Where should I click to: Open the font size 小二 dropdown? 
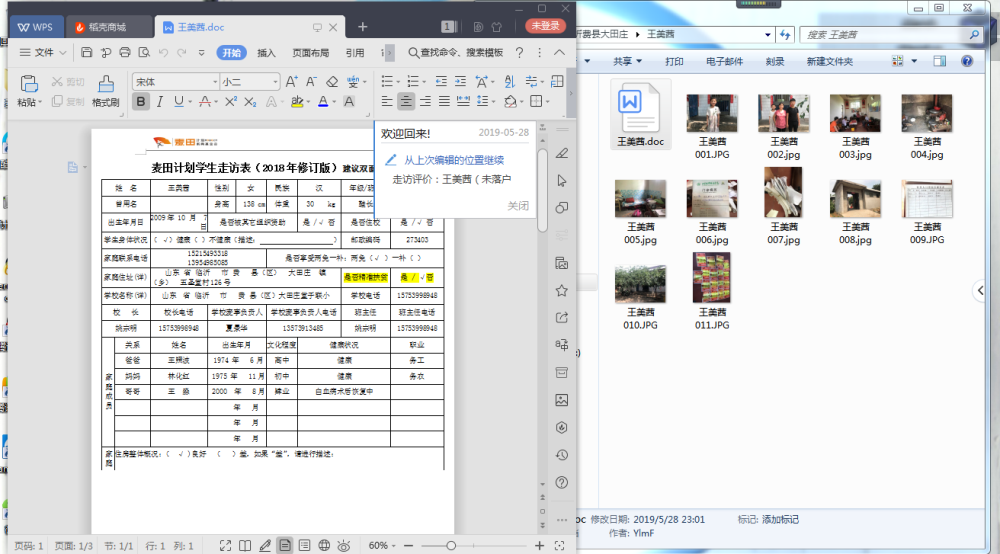click(275, 82)
